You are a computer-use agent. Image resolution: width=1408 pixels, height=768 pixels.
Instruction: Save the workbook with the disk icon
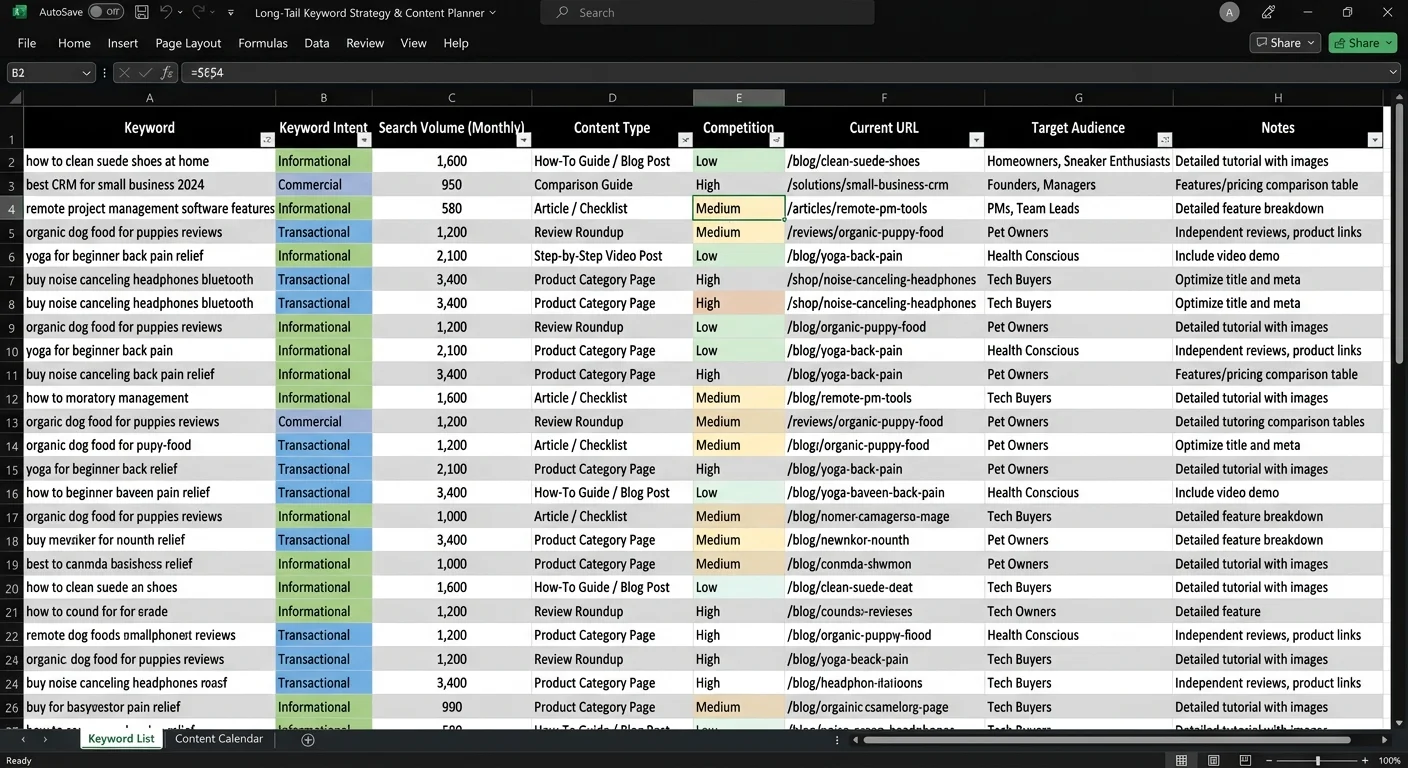click(142, 12)
